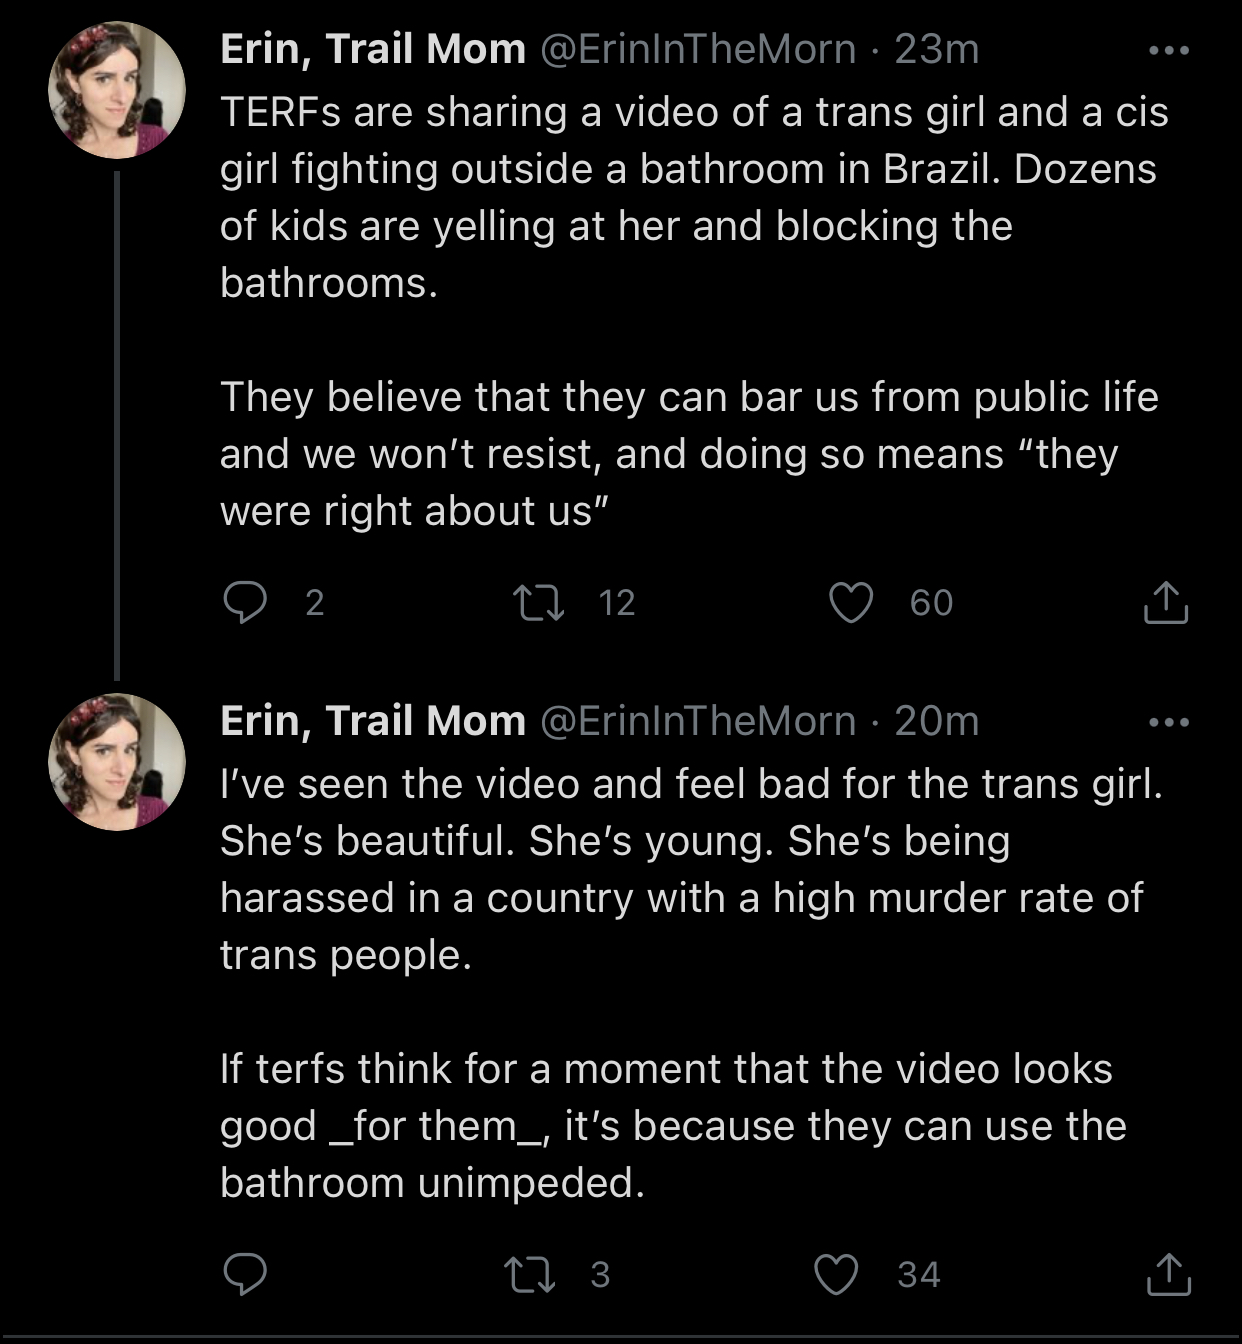
Task: Open more options on the 20m tweet
Action: 1168,722
